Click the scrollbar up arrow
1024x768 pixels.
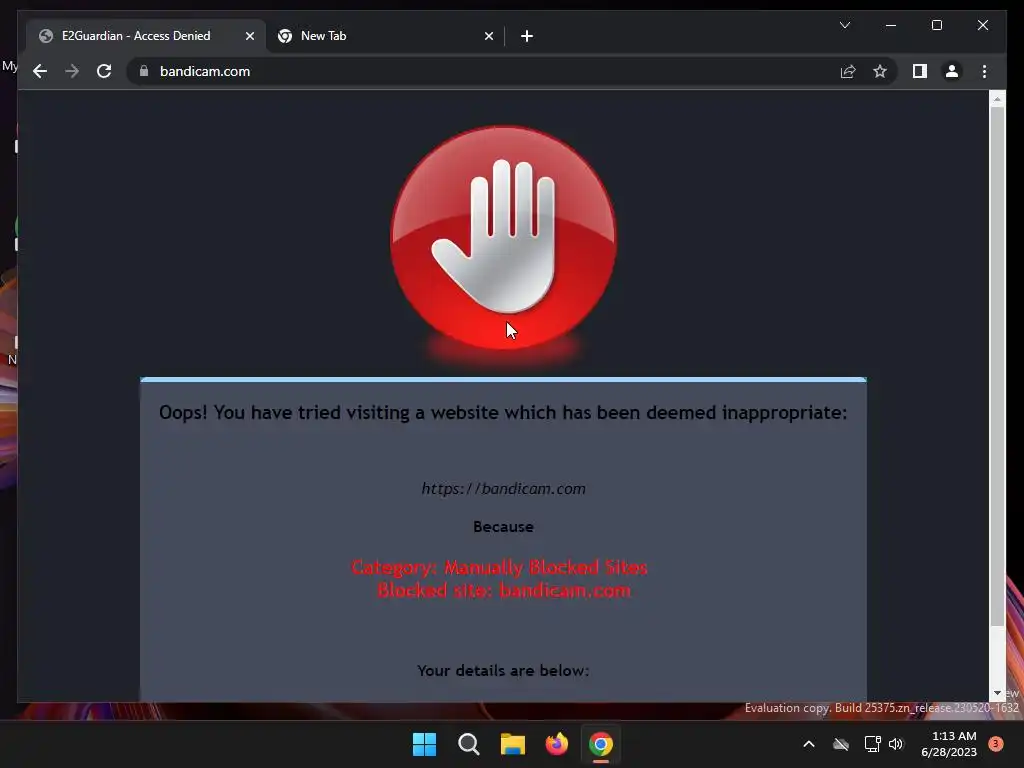click(x=997, y=99)
